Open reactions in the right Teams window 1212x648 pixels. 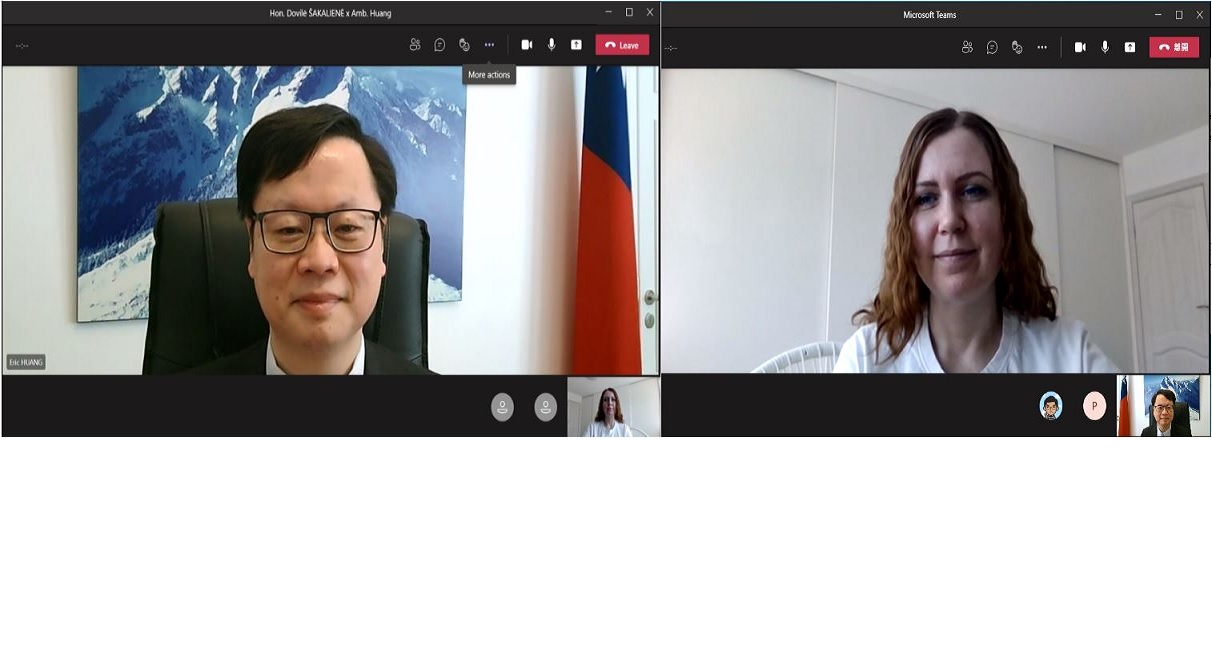pyautogui.click(x=1017, y=47)
